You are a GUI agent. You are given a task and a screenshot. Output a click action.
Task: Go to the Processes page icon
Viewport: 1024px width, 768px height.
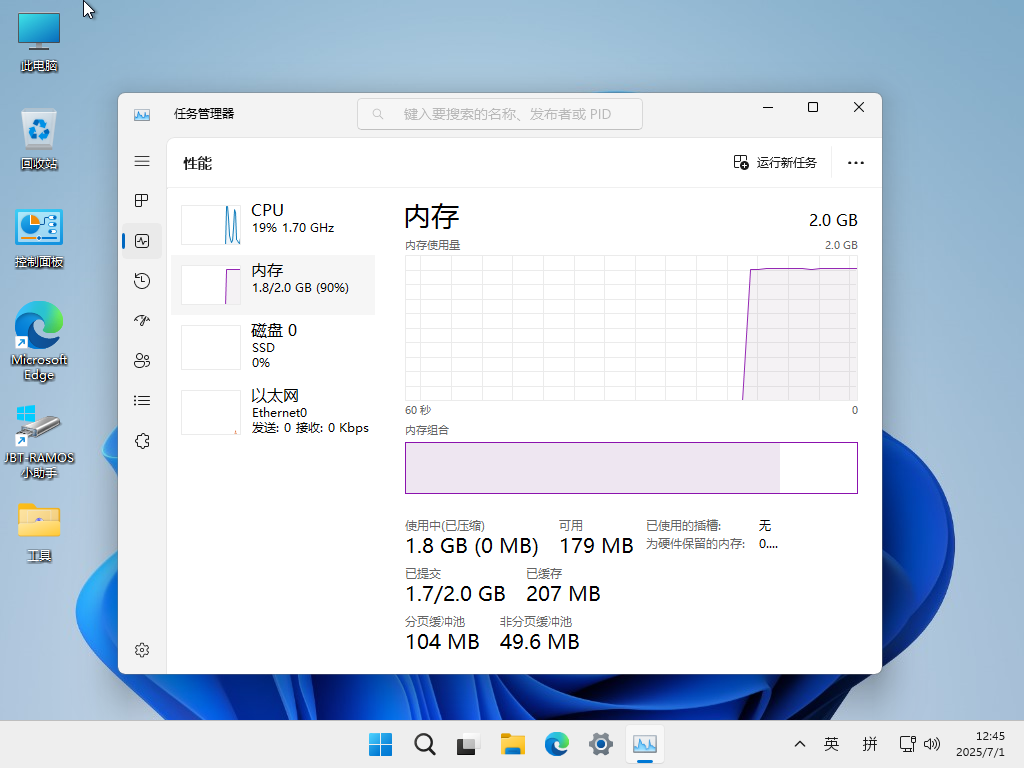pyautogui.click(x=142, y=200)
